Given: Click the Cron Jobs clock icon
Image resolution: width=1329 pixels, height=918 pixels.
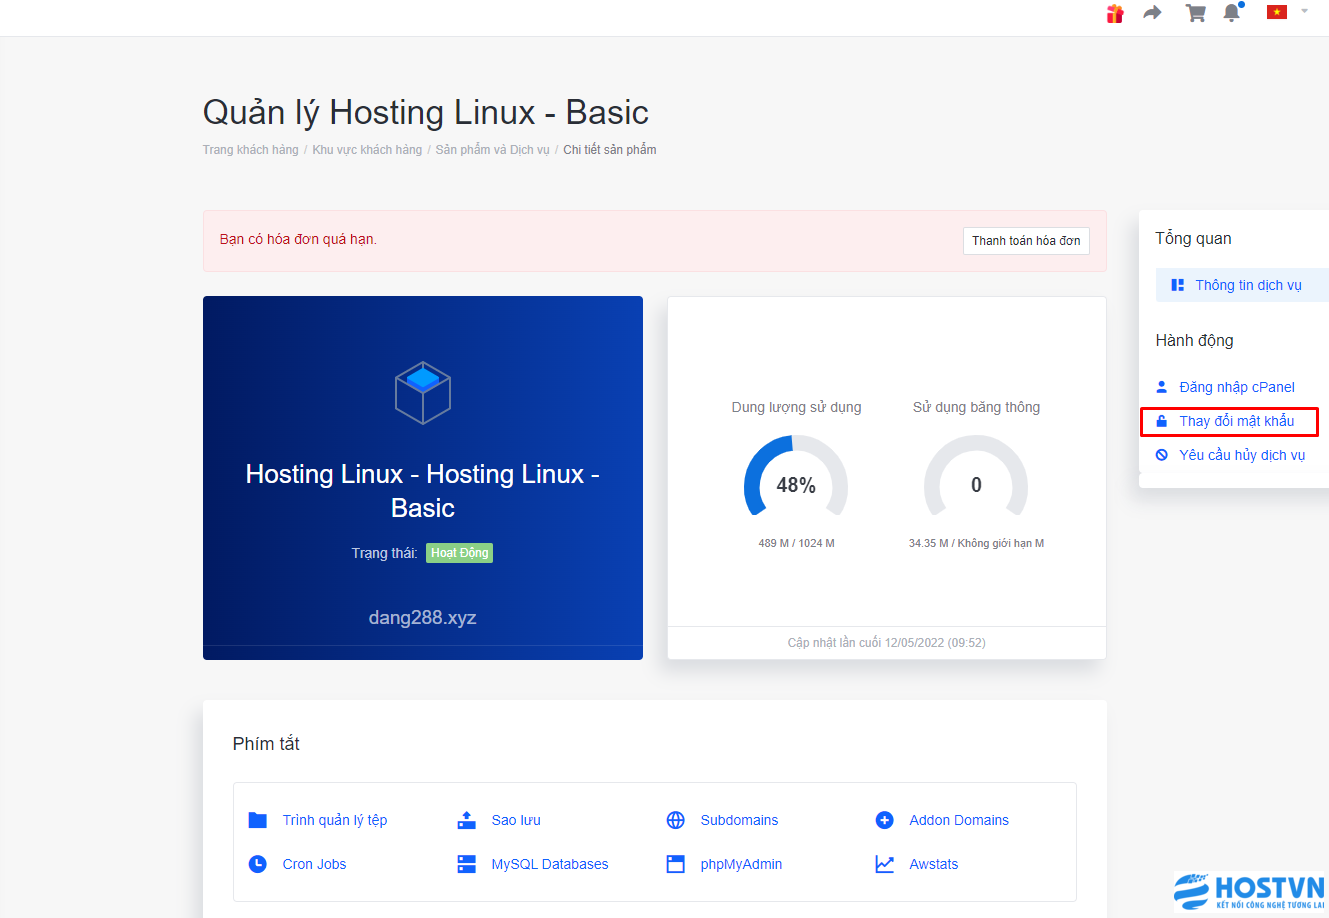Looking at the screenshot, I should click(x=257, y=864).
